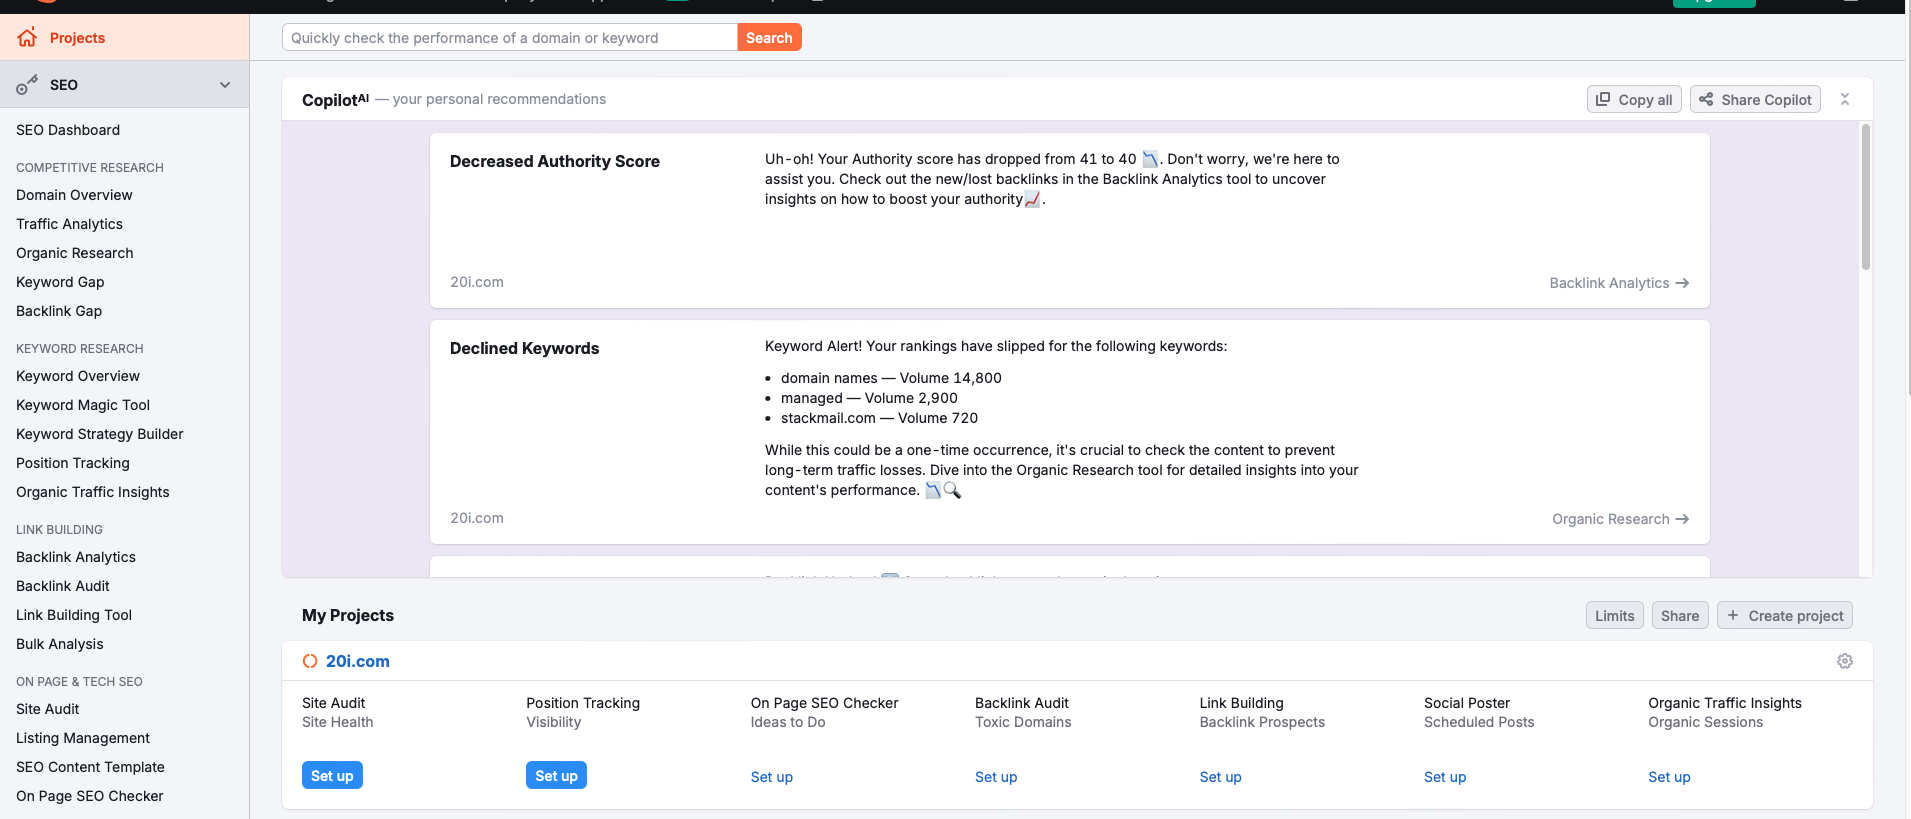1911x819 pixels.
Task: Open Listing Management
Action: (83, 738)
